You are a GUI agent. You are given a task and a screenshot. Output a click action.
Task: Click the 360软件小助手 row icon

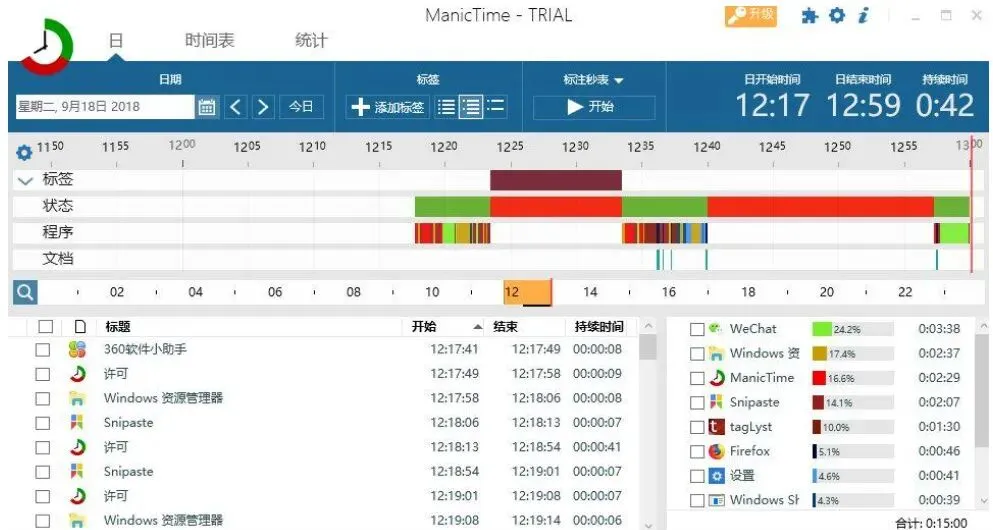click(77, 349)
